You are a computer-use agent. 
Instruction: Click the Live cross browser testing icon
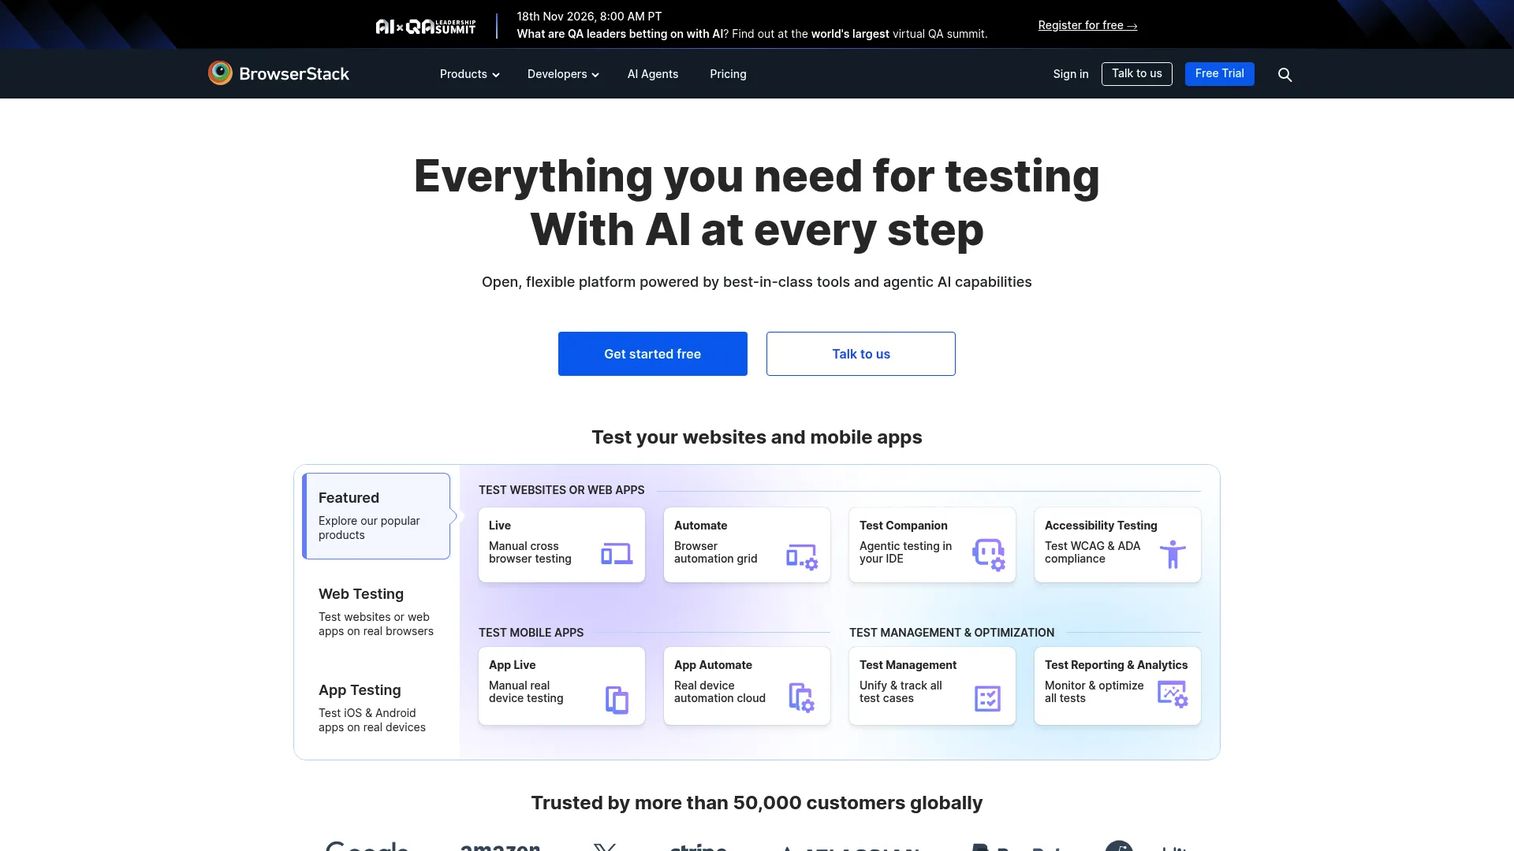(x=616, y=554)
